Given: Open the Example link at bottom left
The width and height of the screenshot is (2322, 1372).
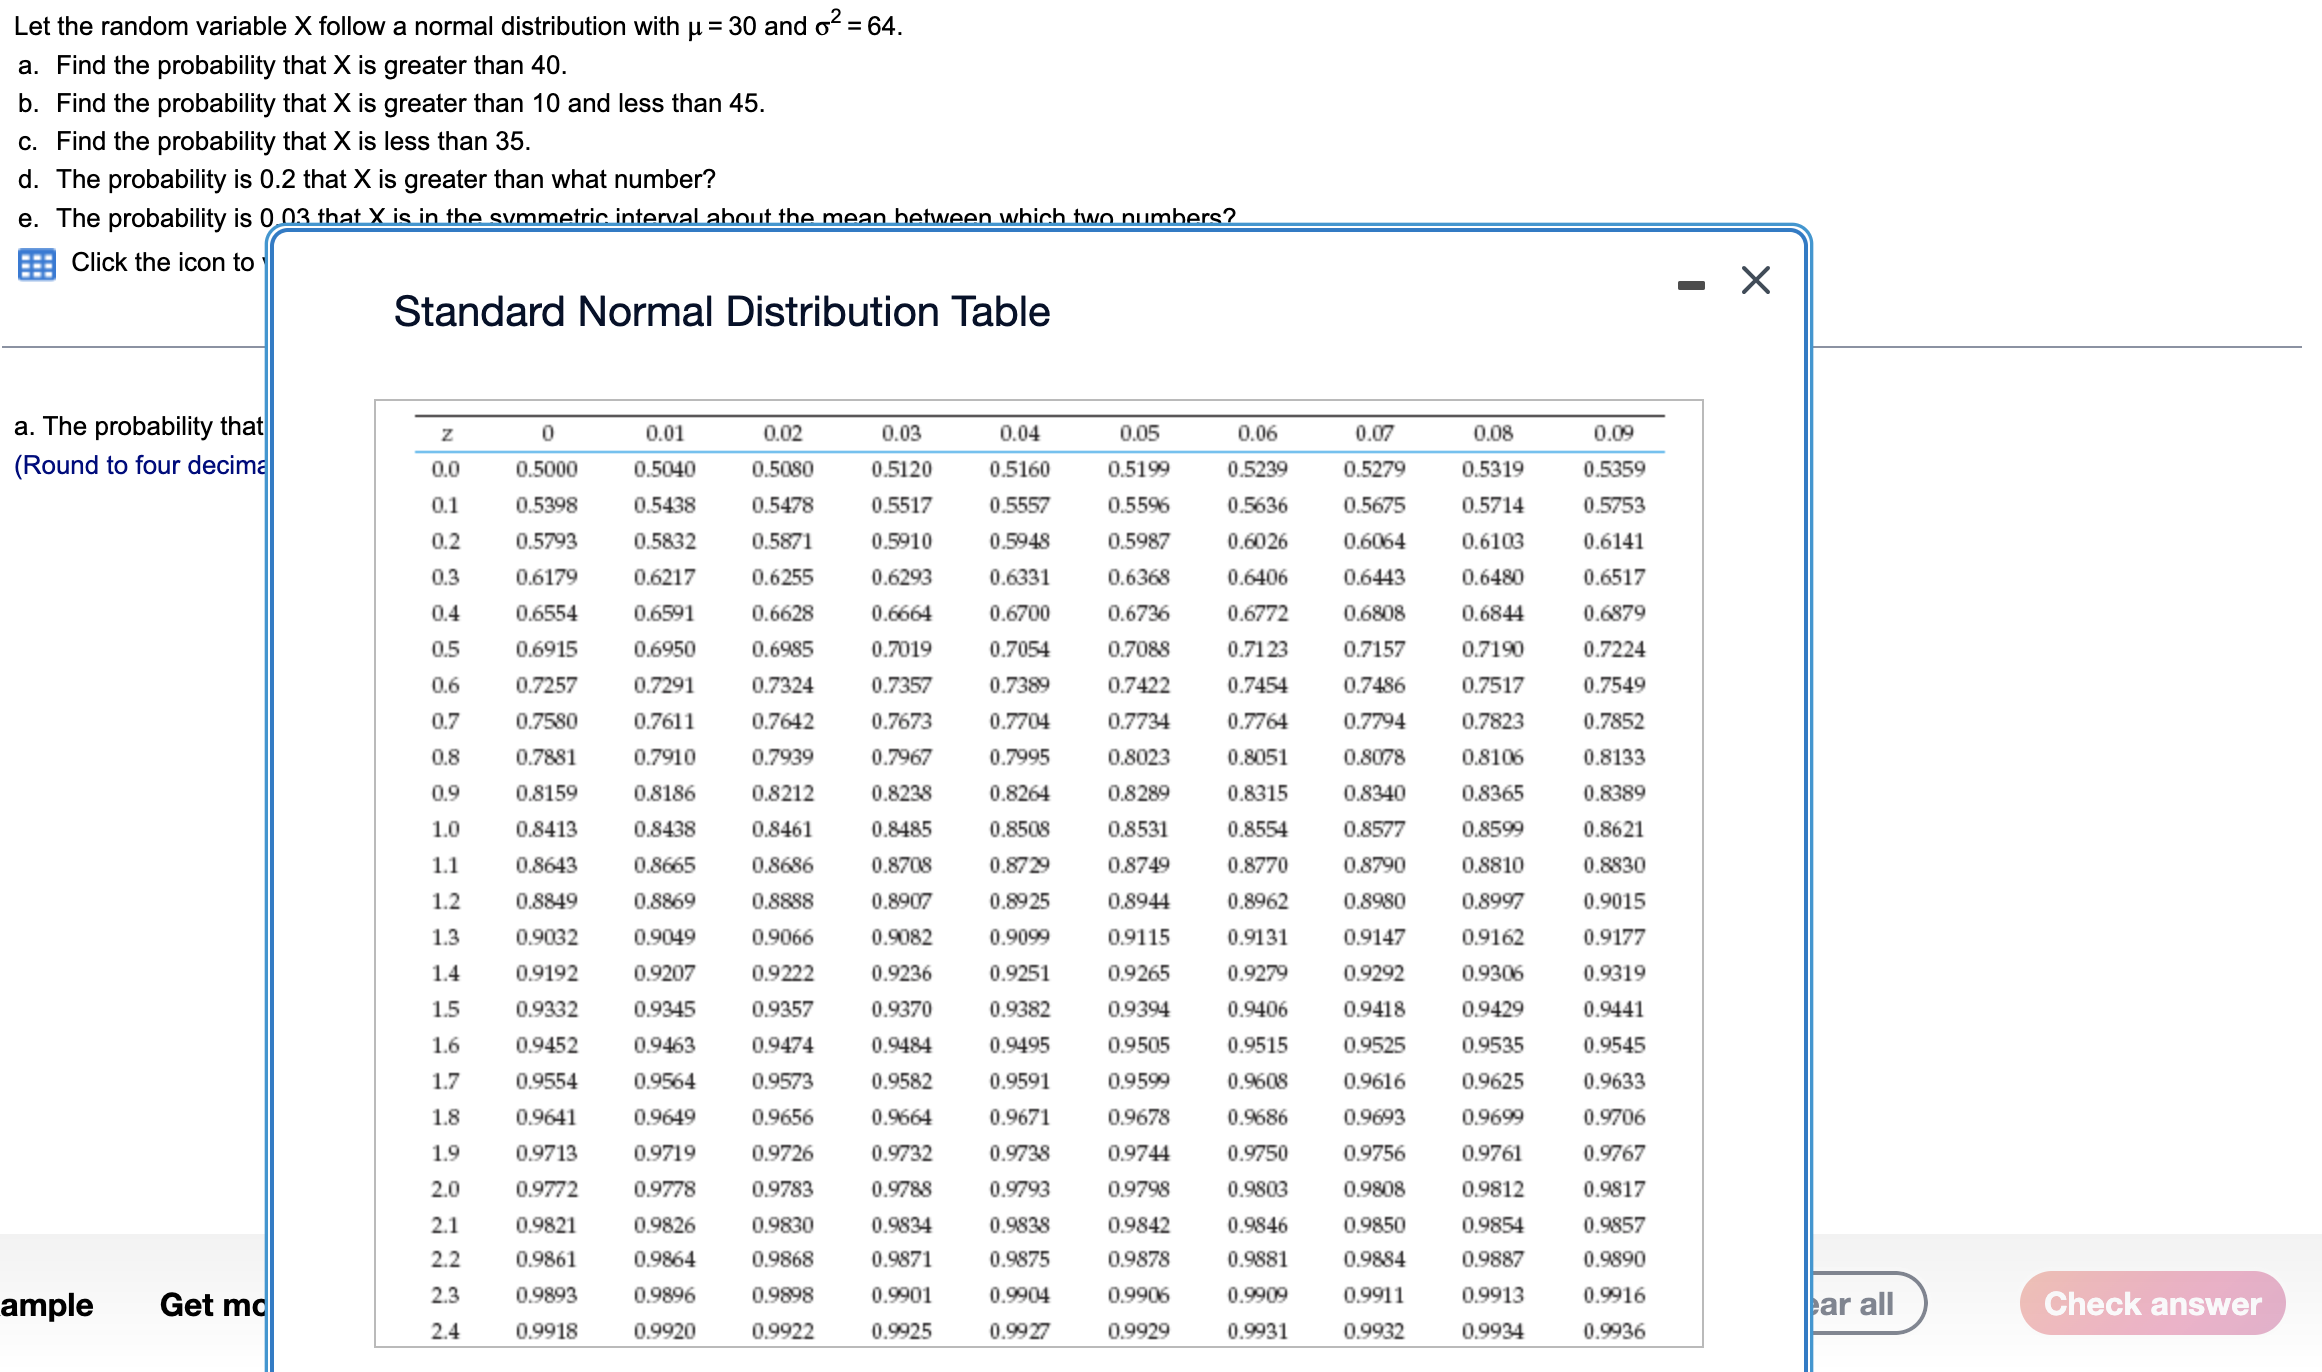Looking at the screenshot, I should coord(46,1305).
